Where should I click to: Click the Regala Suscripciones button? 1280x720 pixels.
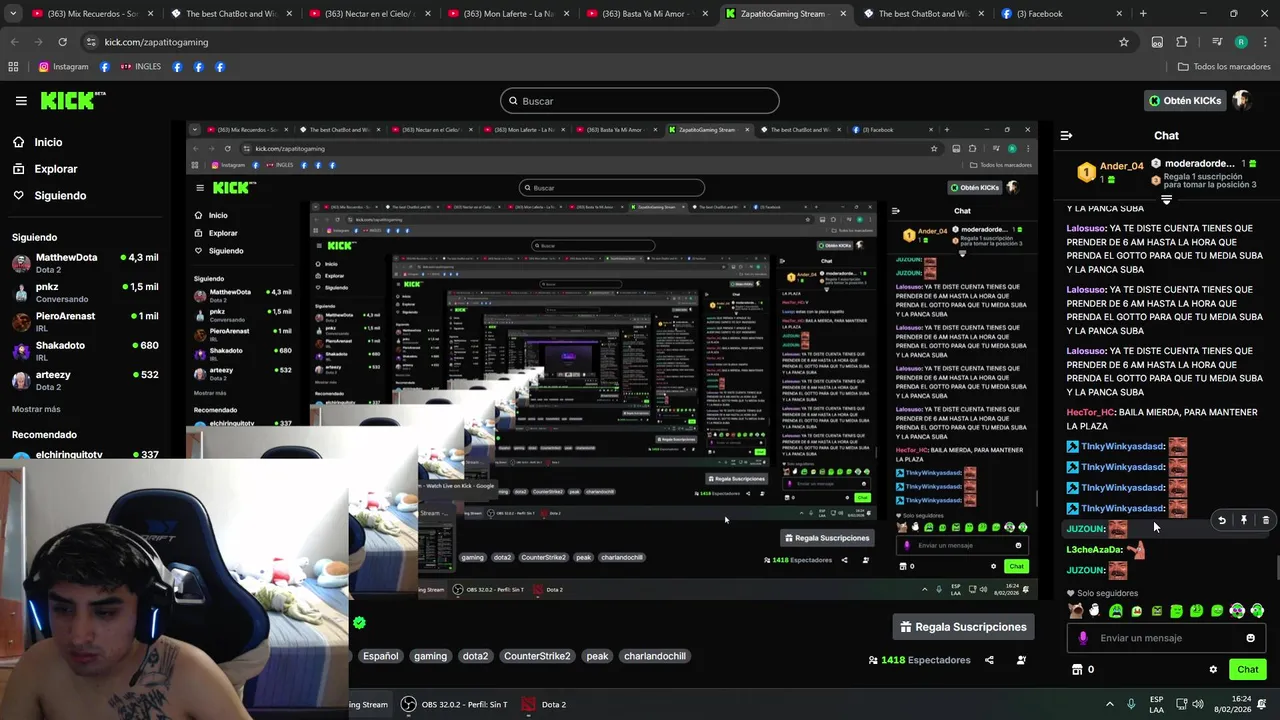coord(963,627)
